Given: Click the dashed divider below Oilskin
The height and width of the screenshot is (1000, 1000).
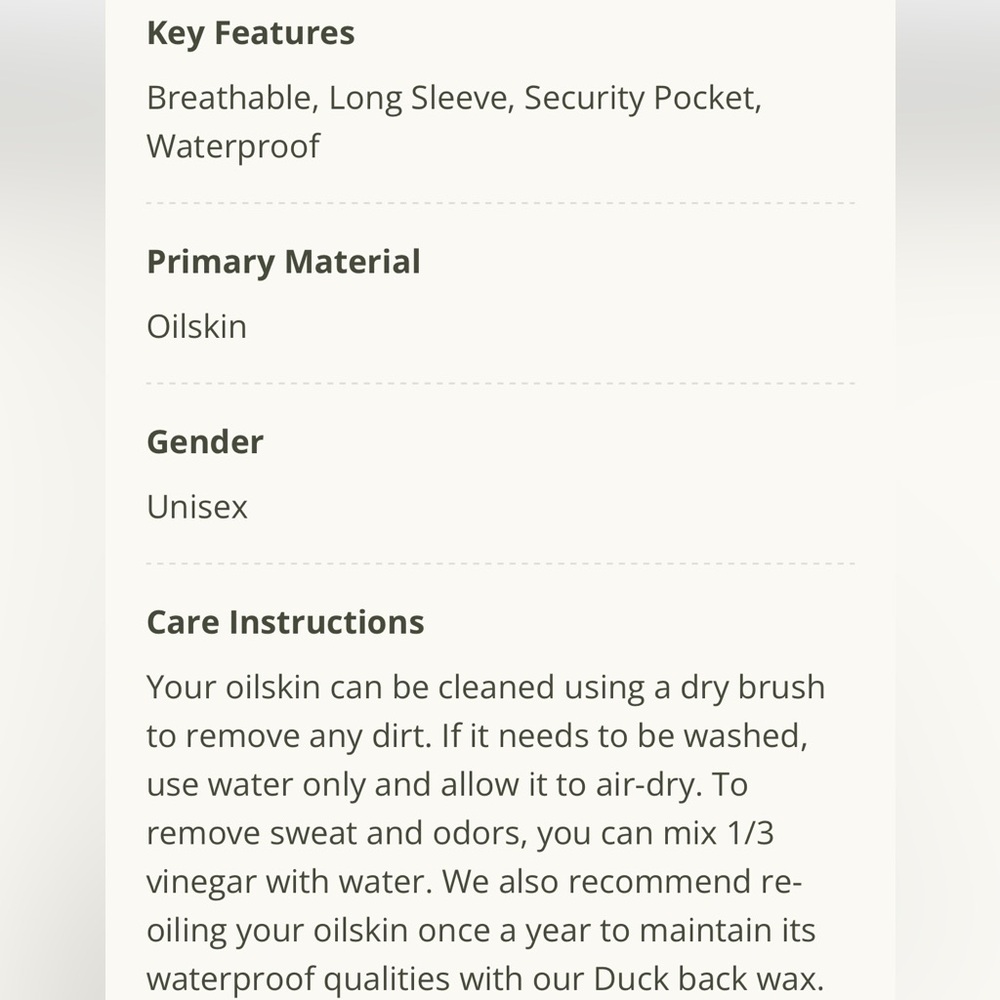Looking at the screenshot, I should point(500,383).
